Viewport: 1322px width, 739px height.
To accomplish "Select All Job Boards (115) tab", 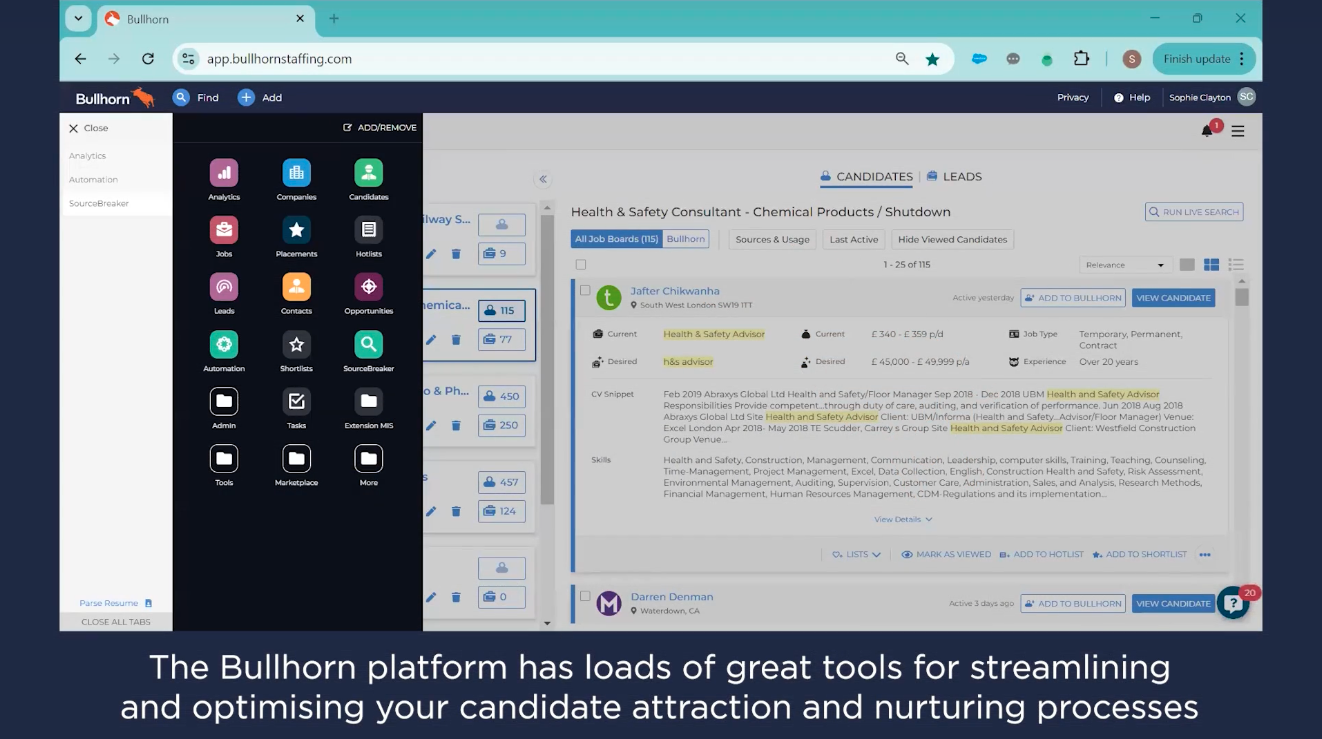I will [x=617, y=239].
